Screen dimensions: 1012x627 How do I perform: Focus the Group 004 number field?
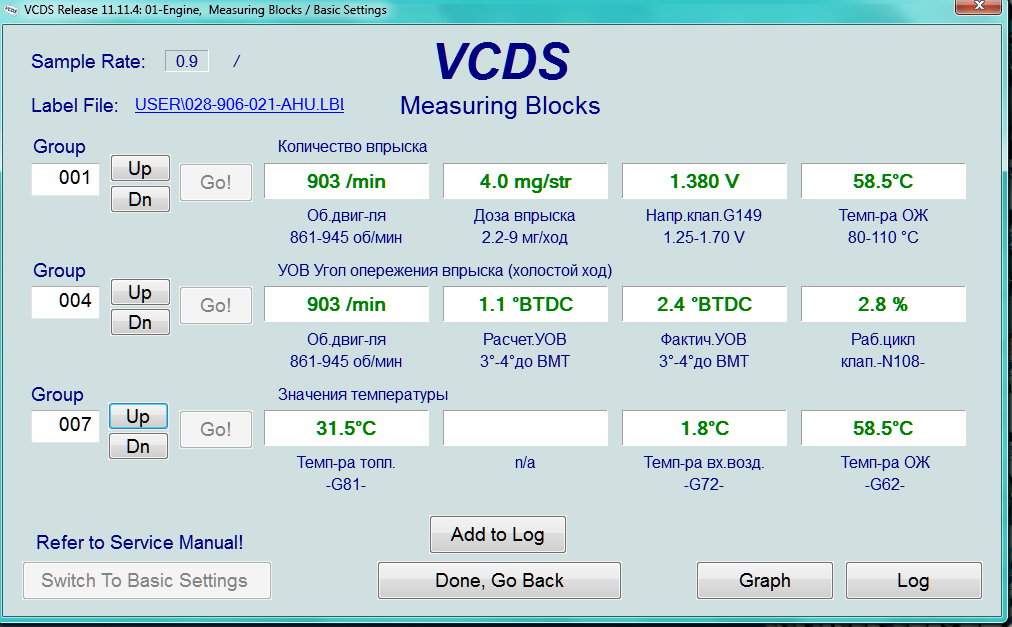[66, 301]
